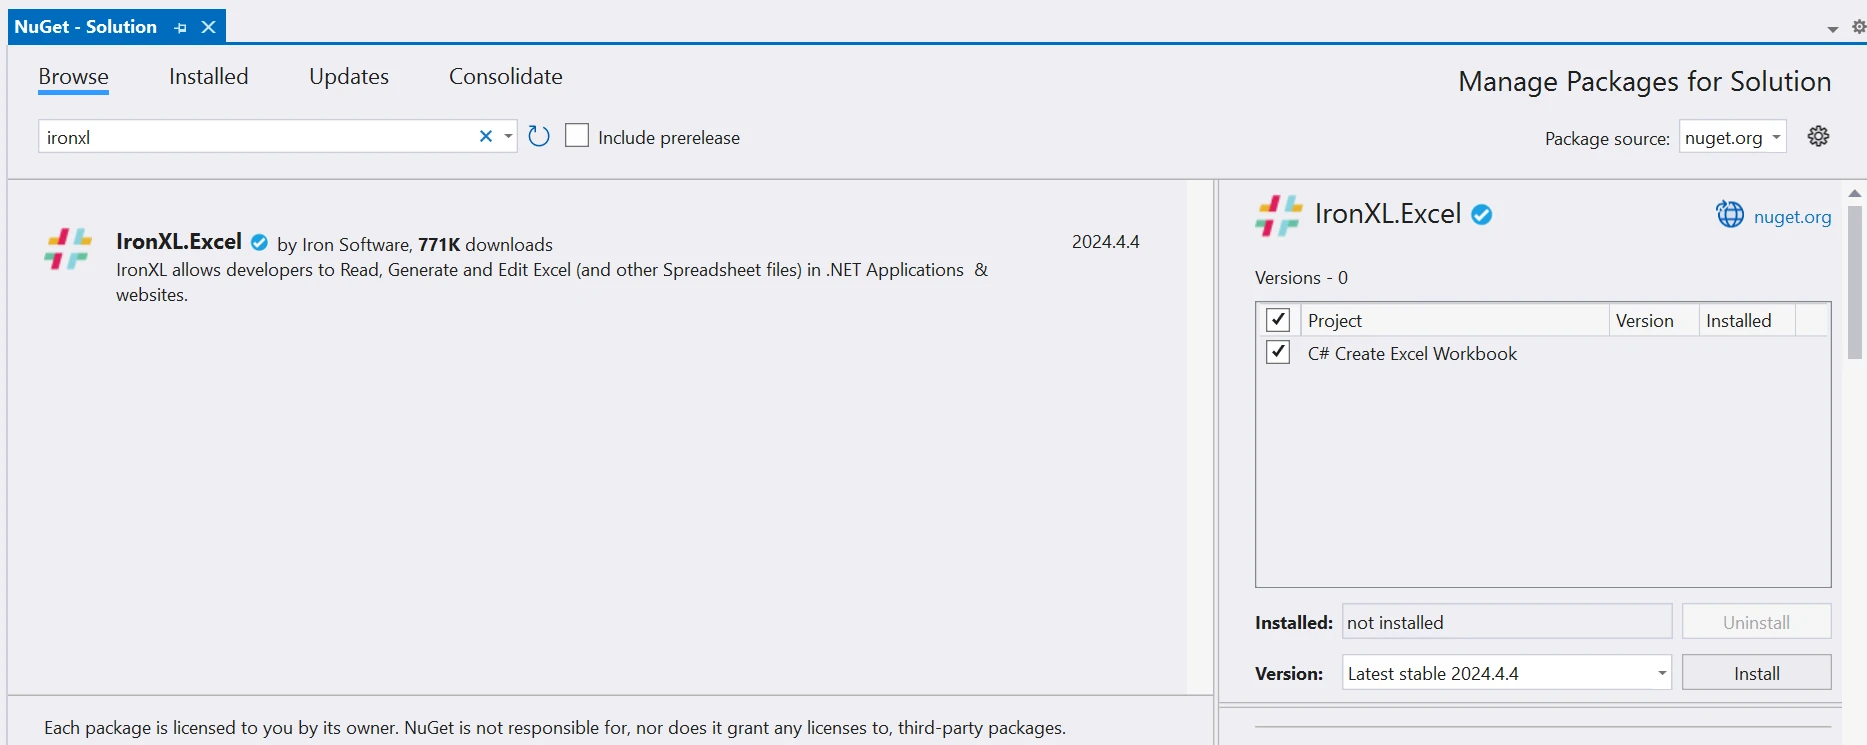
Task: Expand the Version dropdown list
Action: tap(1661, 673)
